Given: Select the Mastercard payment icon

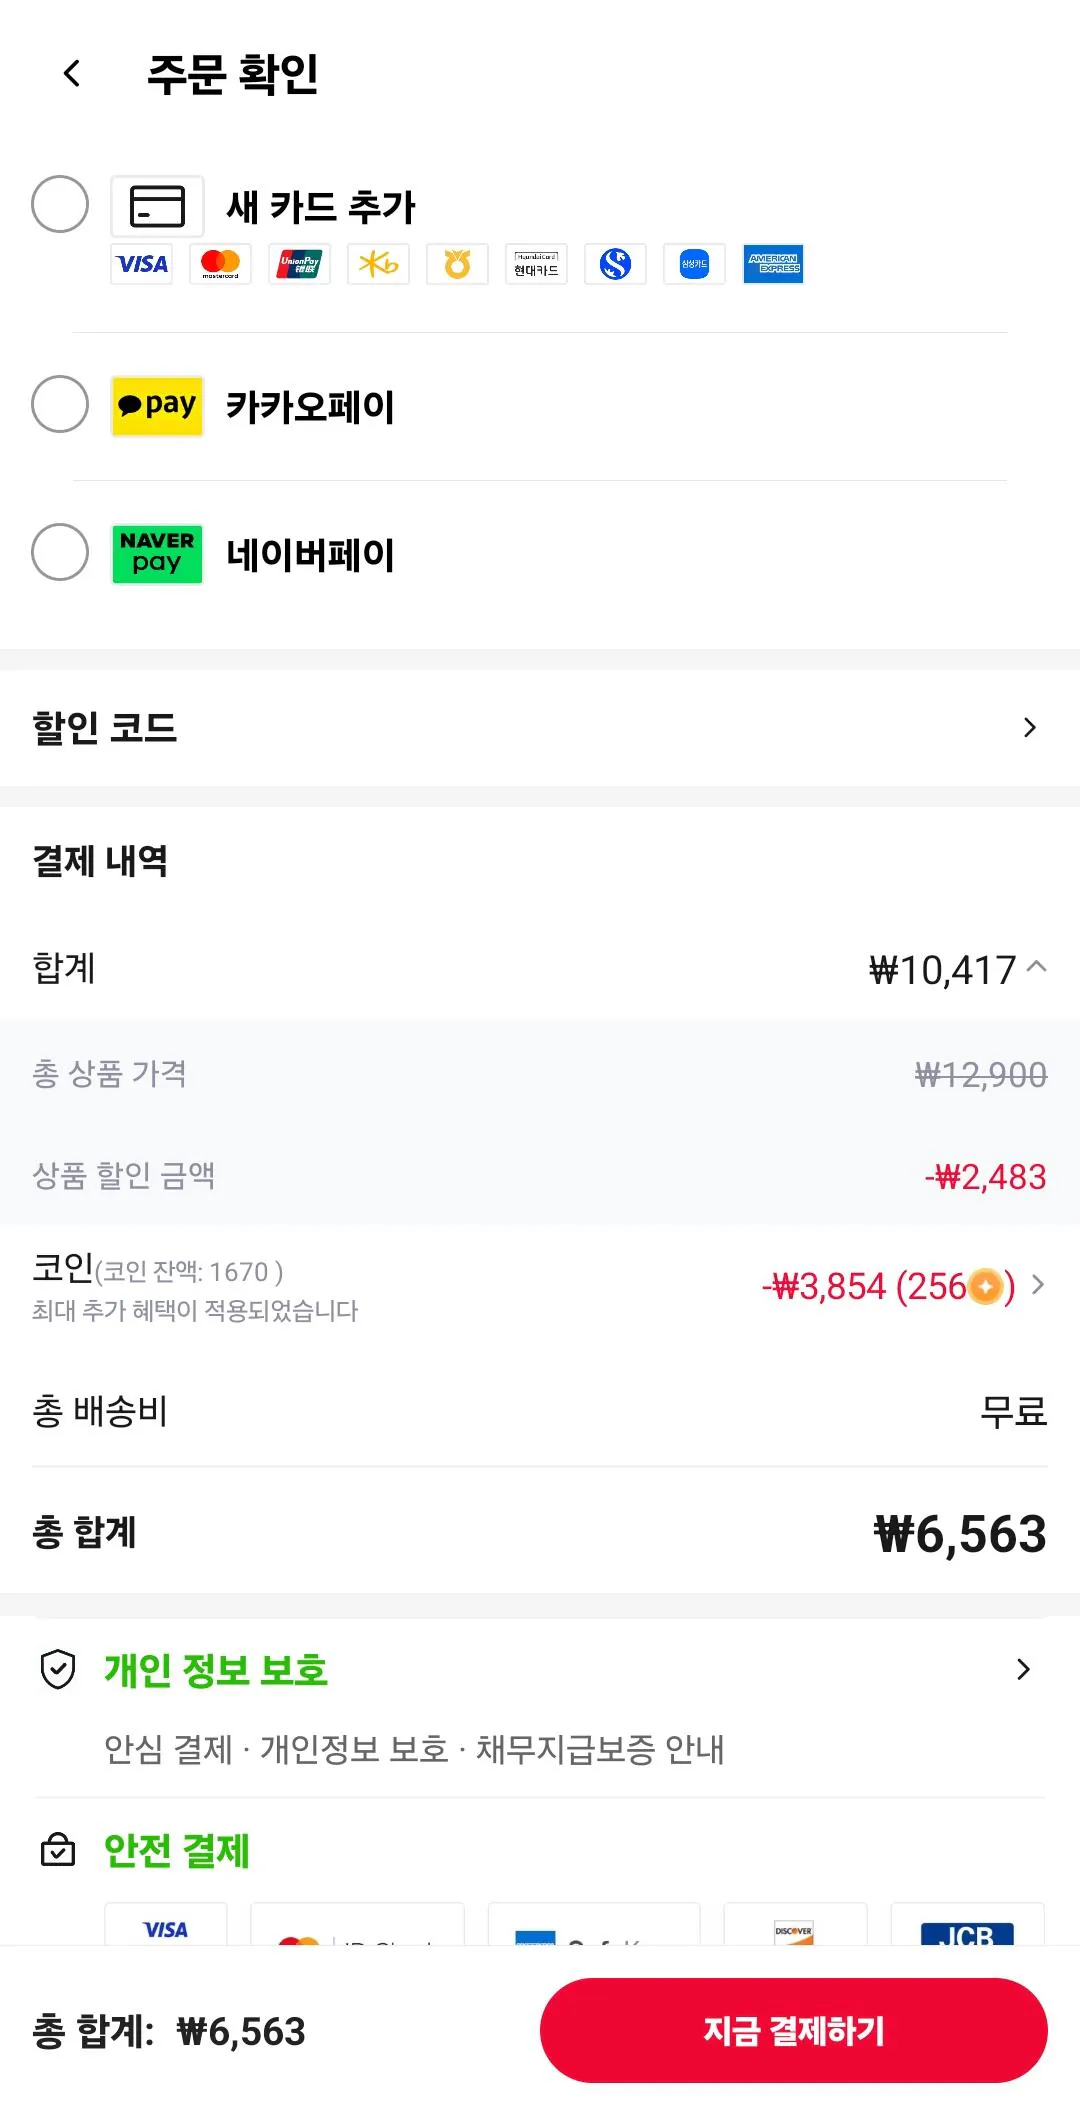Looking at the screenshot, I should 220,264.
